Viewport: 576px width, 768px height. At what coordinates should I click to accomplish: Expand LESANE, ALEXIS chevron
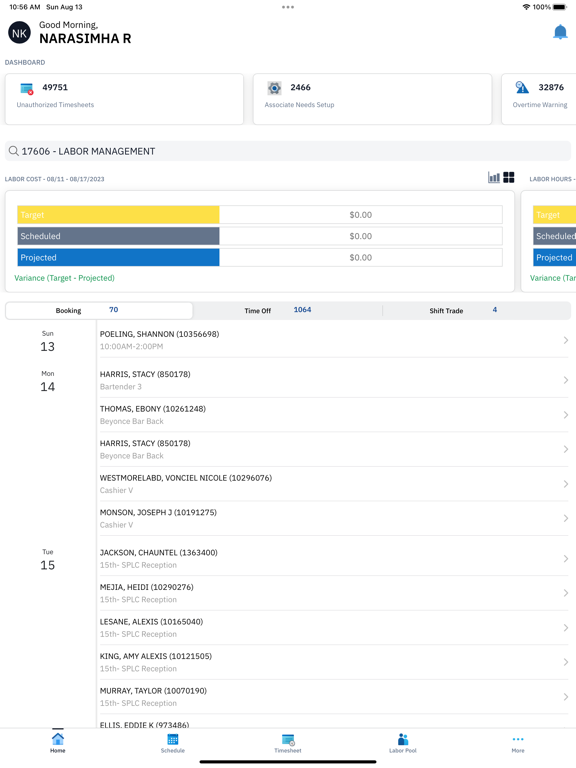tap(566, 627)
